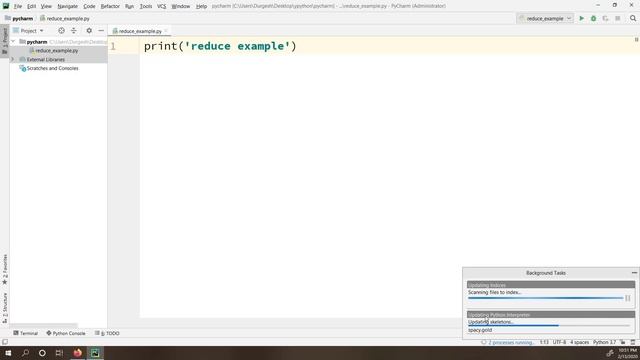Click the Scanning files to index progress bar
The height and width of the screenshot is (360, 640).
pyautogui.click(x=545, y=298)
